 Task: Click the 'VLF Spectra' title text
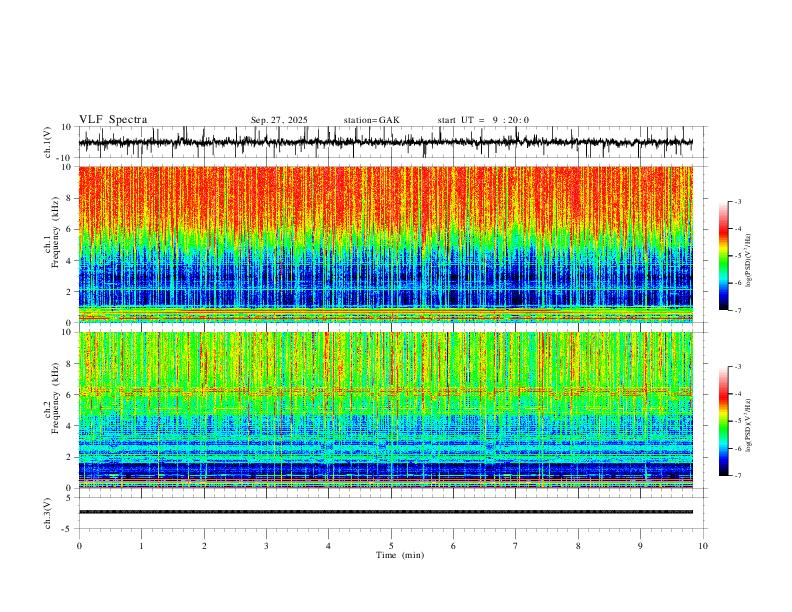point(113,120)
